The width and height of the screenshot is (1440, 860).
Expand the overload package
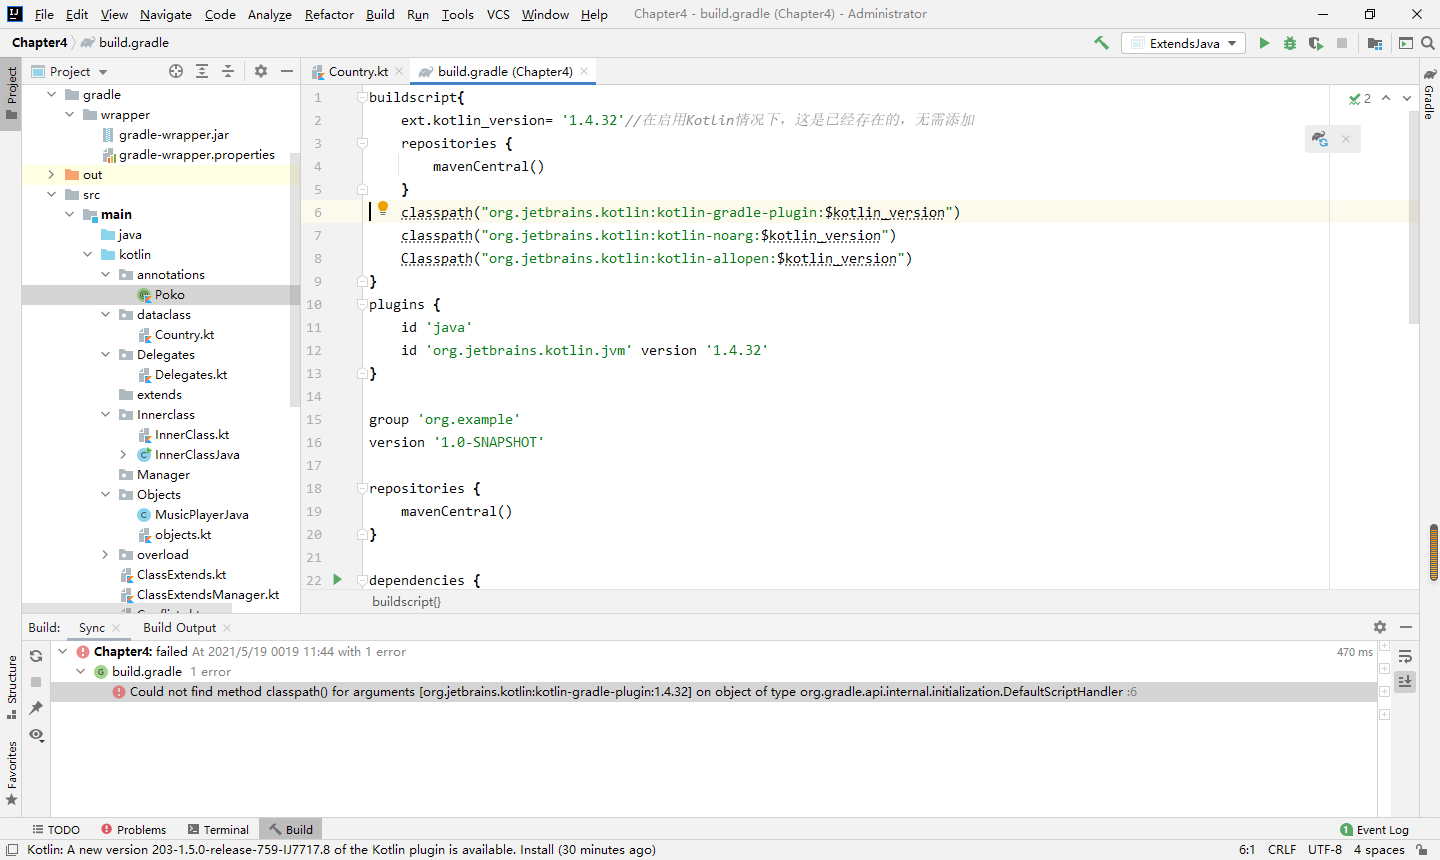tap(105, 554)
